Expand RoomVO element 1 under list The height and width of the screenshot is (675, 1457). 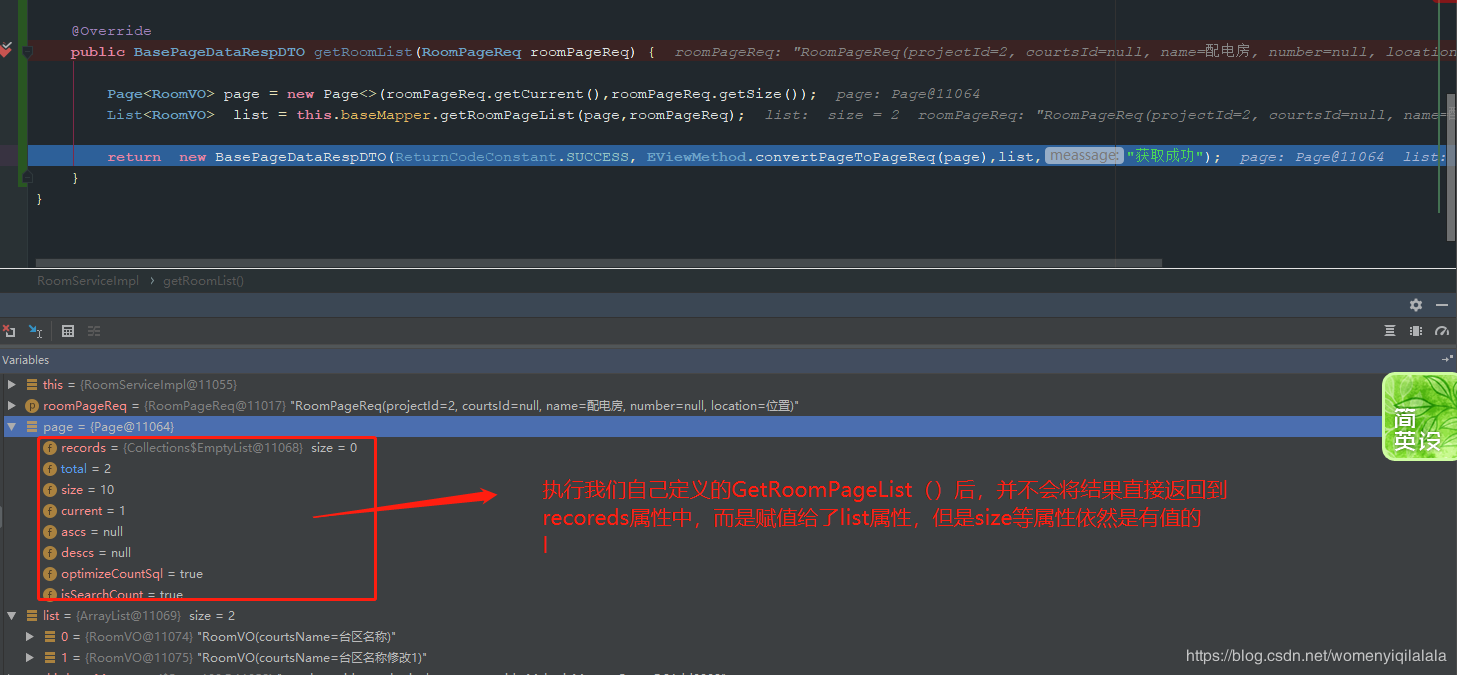point(29,657)
